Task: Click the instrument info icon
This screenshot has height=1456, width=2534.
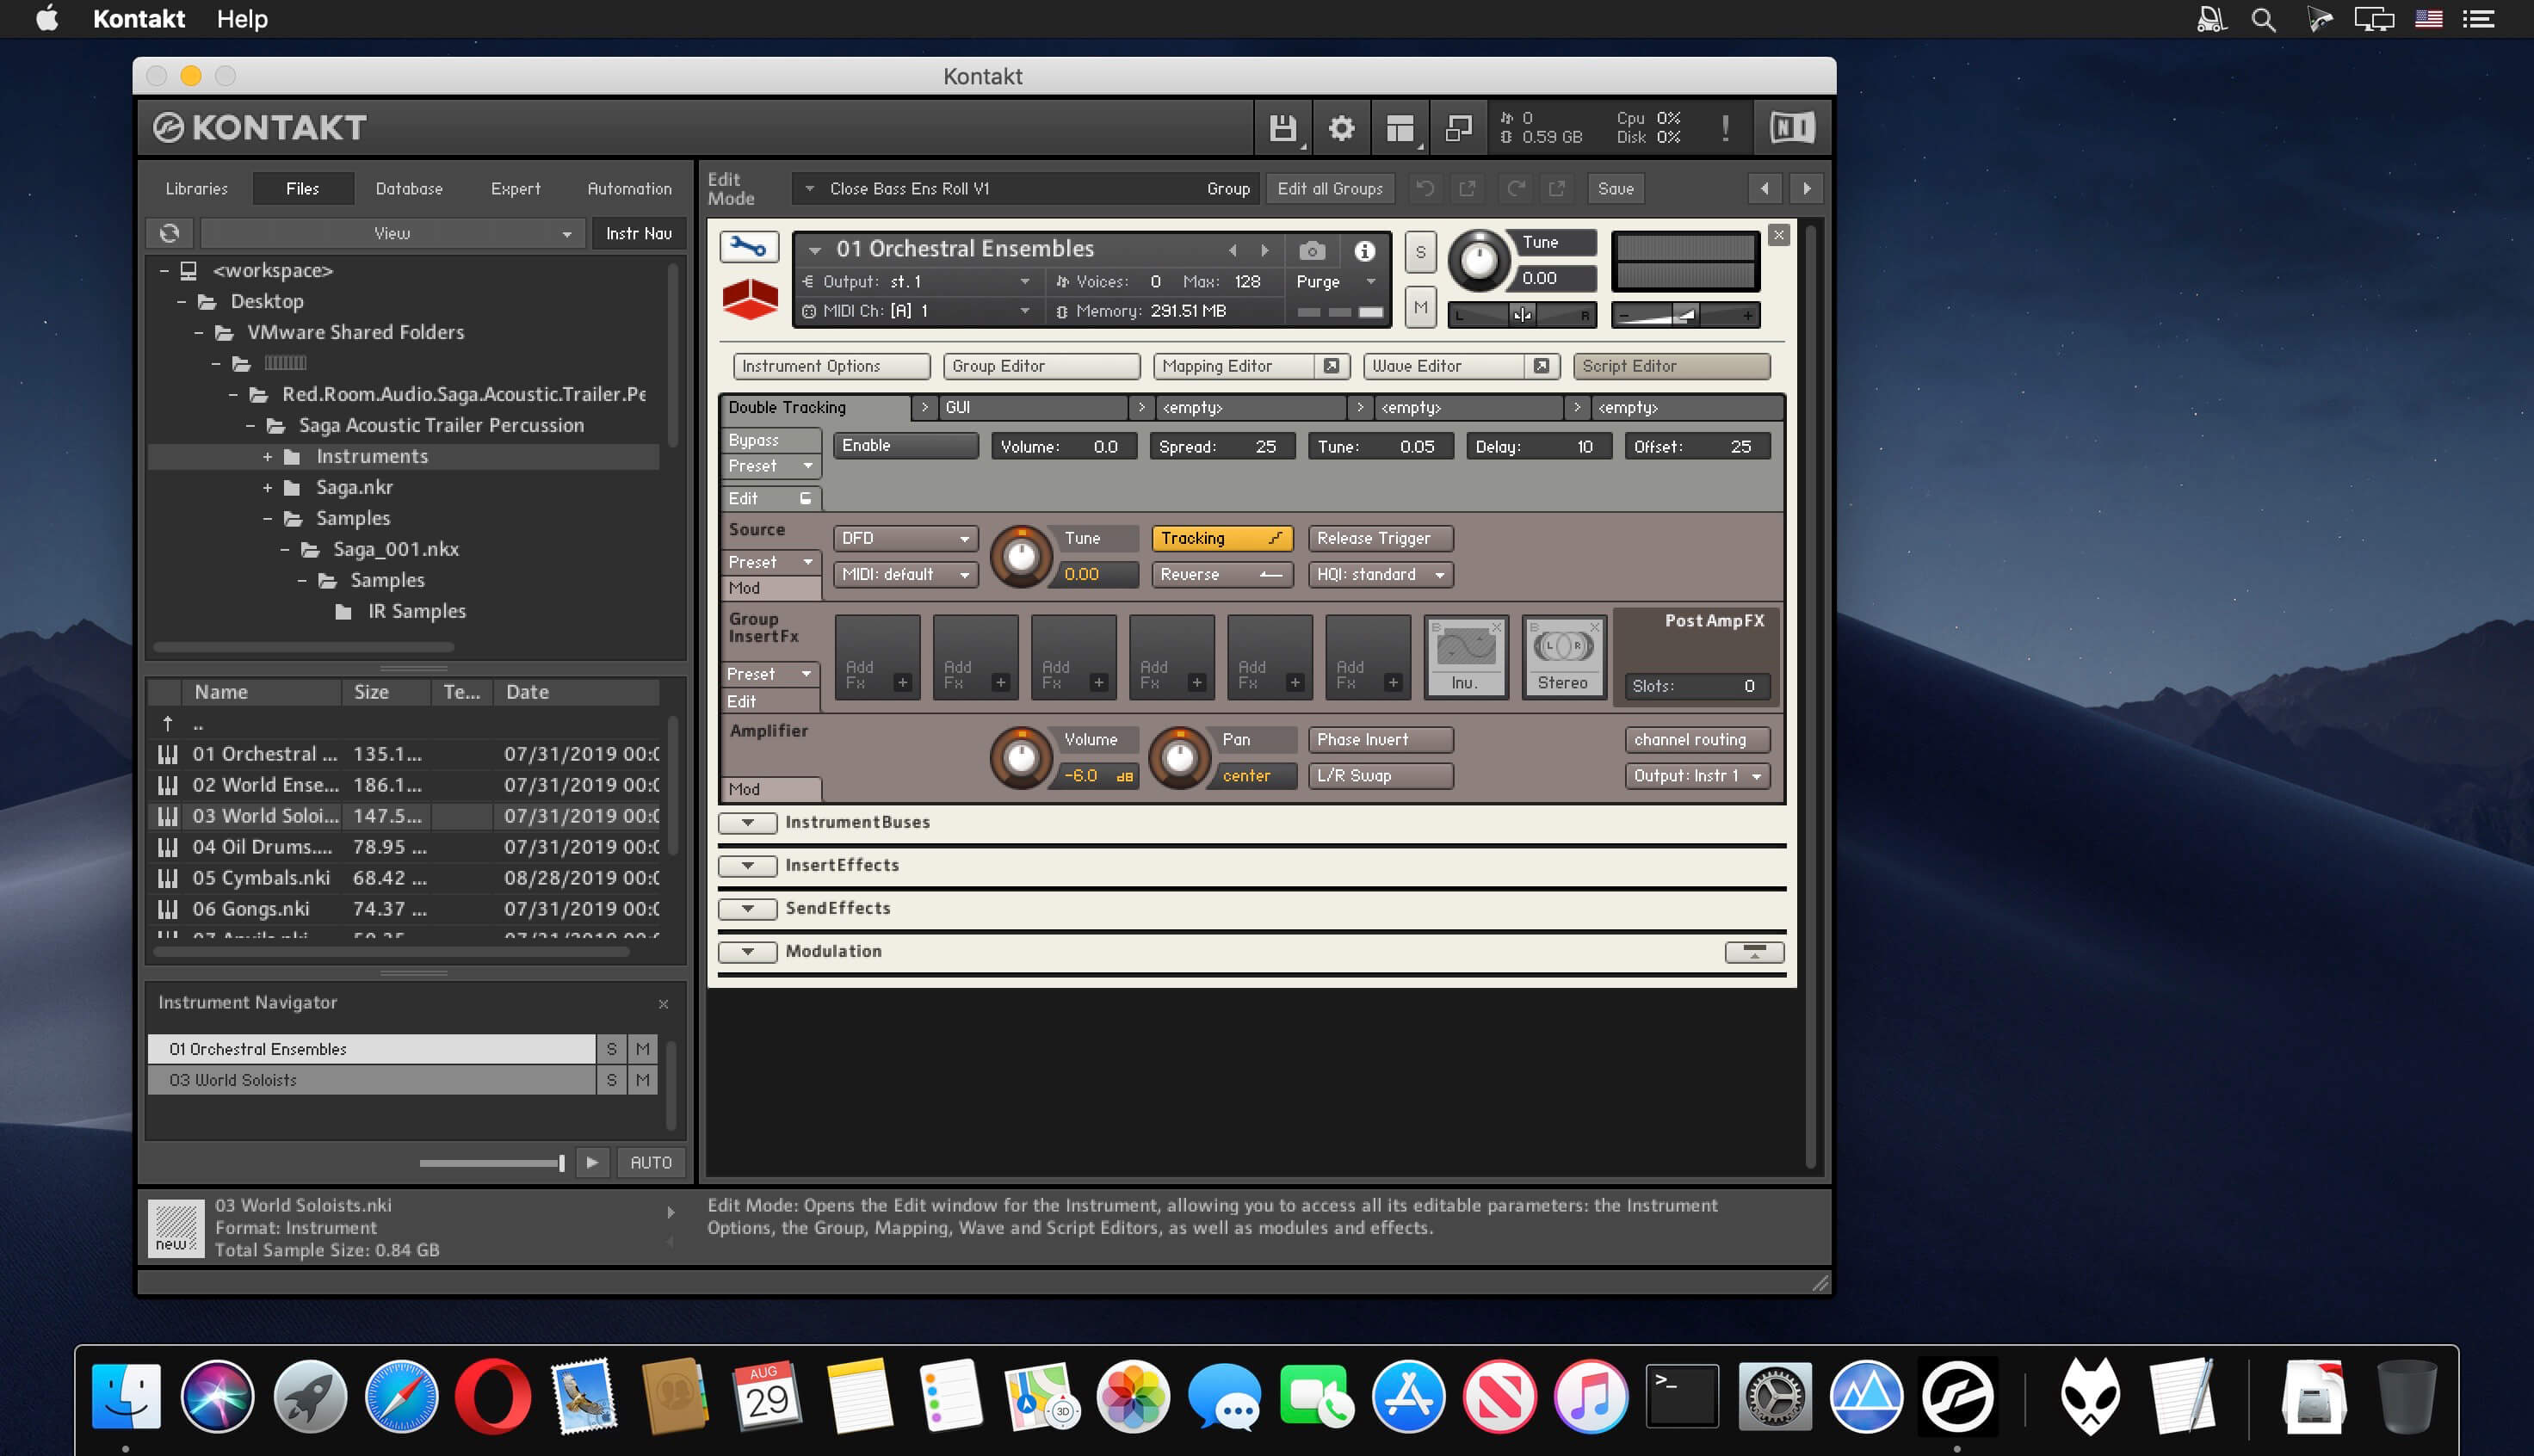Action: click(1365, 250)
